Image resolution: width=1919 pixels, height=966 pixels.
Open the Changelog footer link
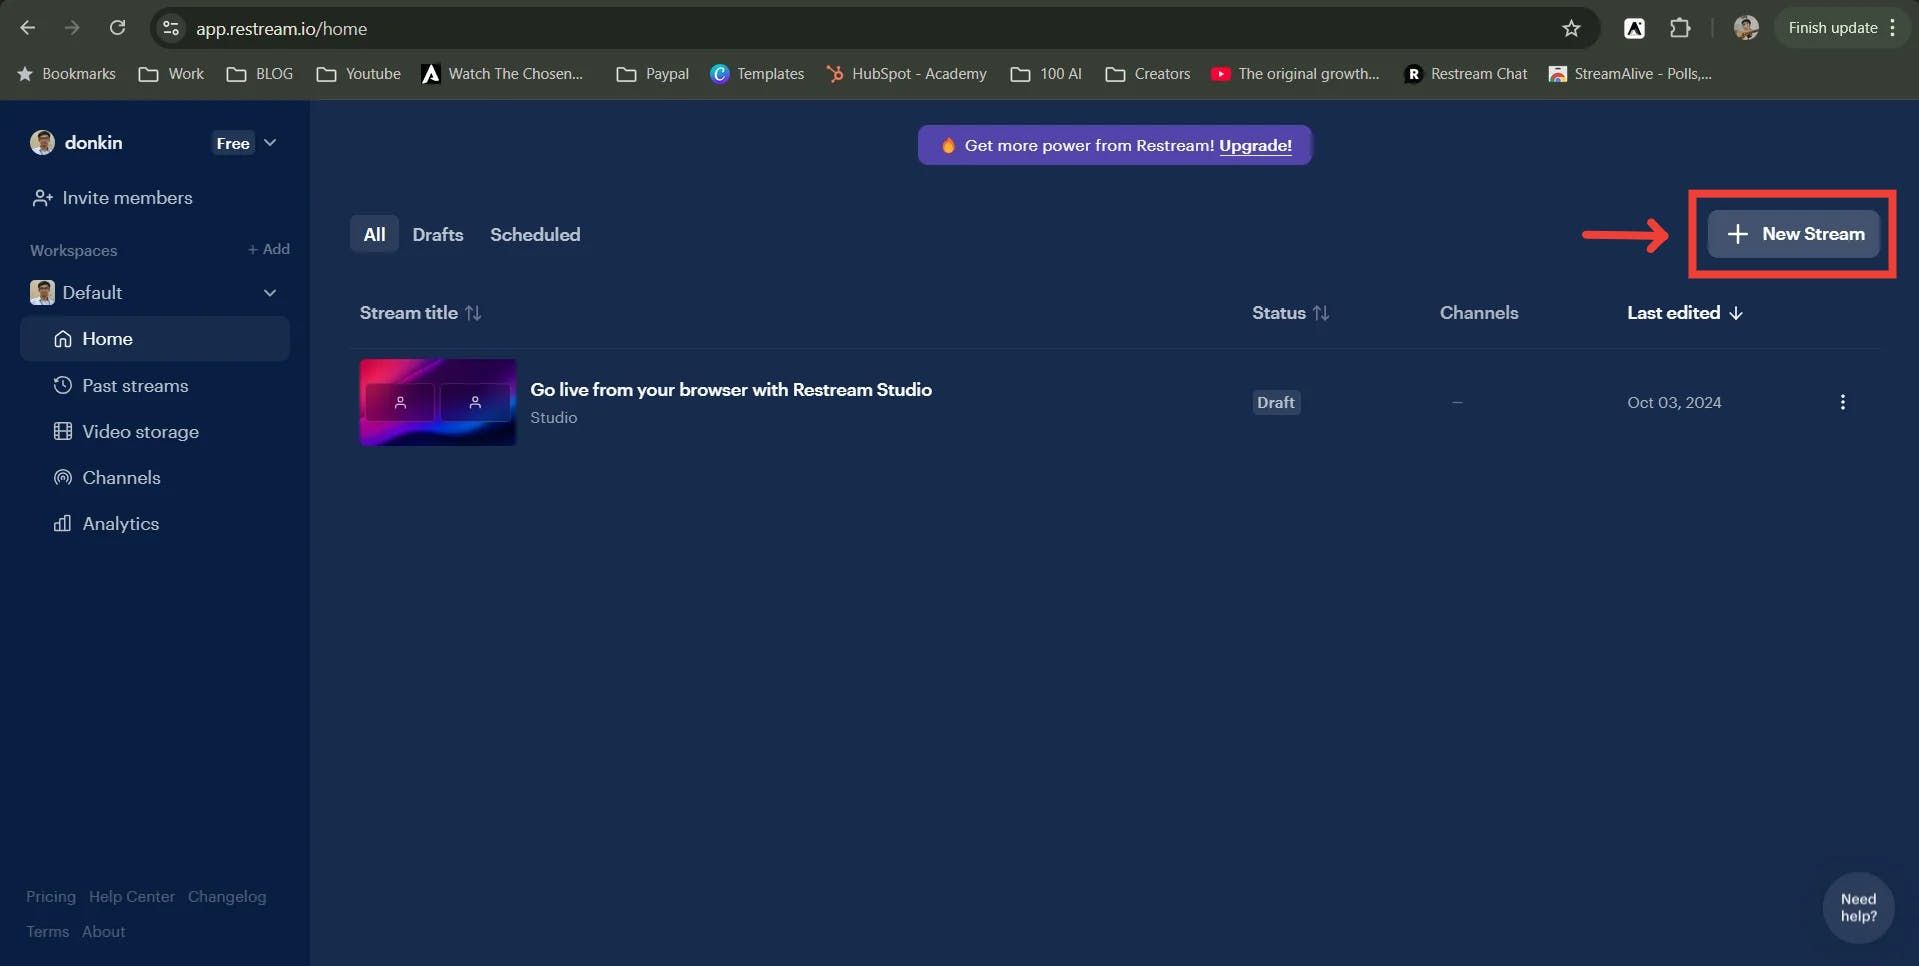[x=227, y=897]
